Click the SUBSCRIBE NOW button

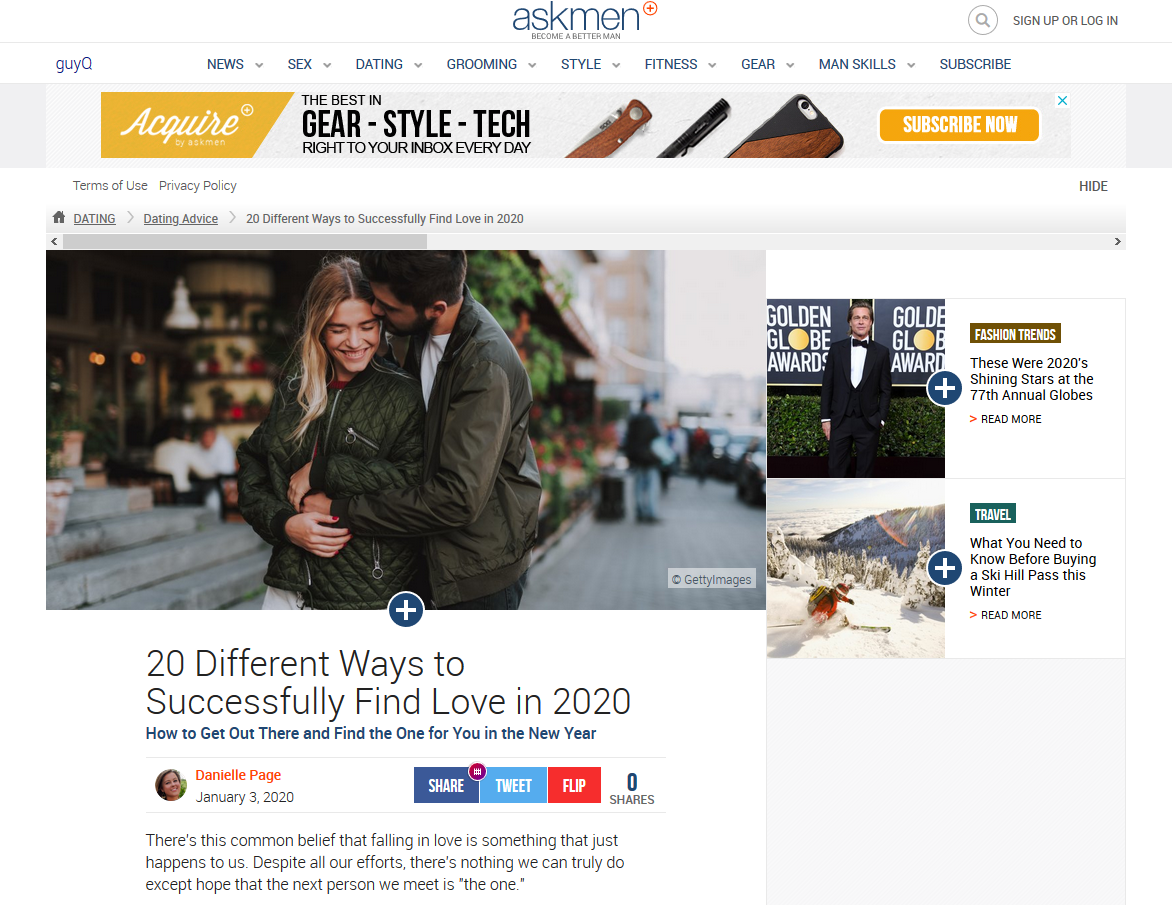[959, 125]
